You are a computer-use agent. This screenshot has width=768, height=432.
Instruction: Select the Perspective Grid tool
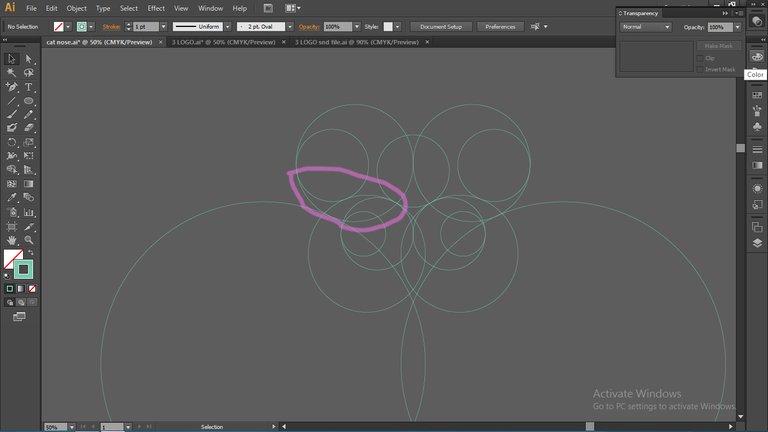[x=28, y=170]
